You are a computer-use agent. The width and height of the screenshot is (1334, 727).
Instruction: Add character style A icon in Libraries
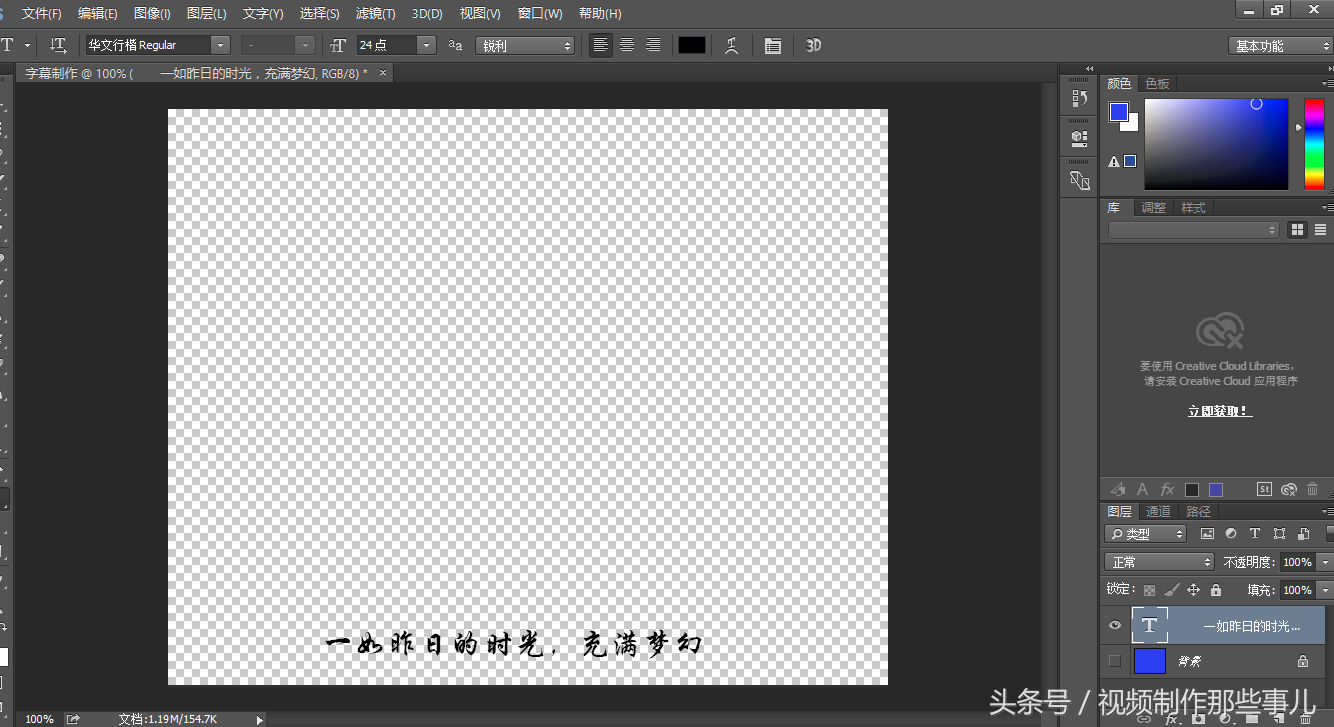[x=1142, y=489]
